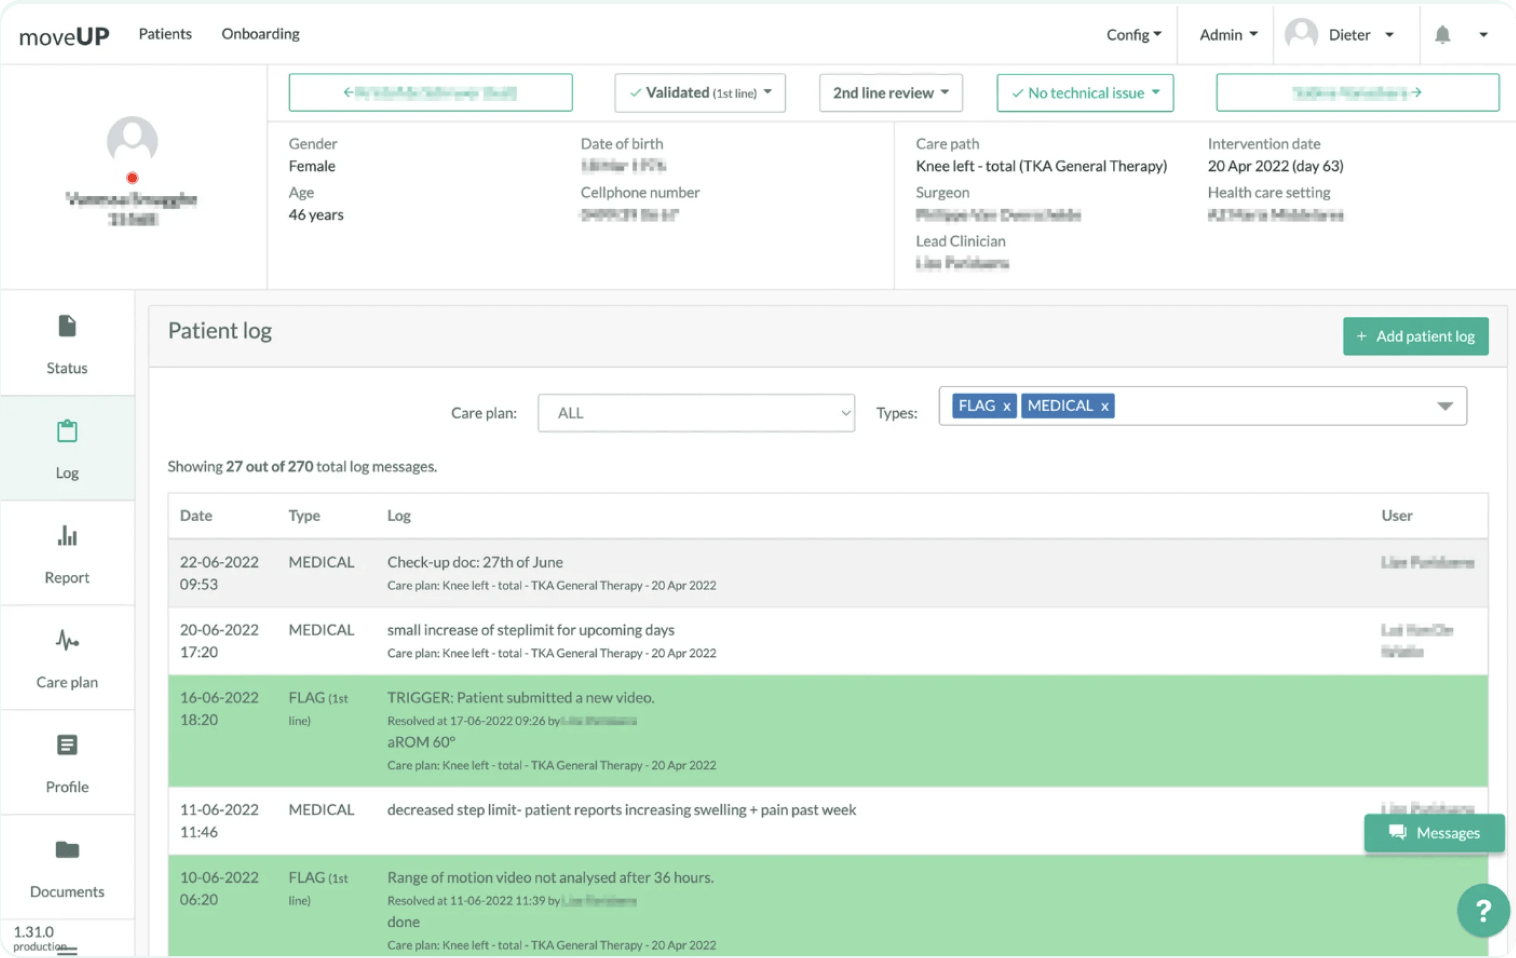Open the Care plan ALL select box
The width and height of the screenshot is (1516, 958).
[696, 413]
